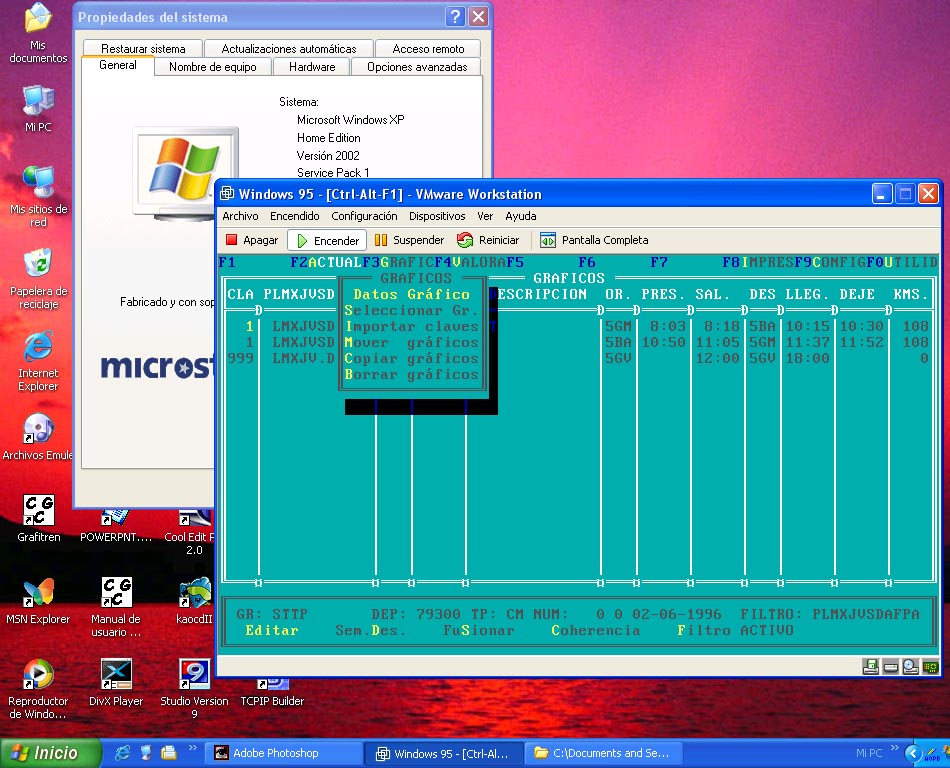Select the Grafitren desktop icon

click(39, 518)
